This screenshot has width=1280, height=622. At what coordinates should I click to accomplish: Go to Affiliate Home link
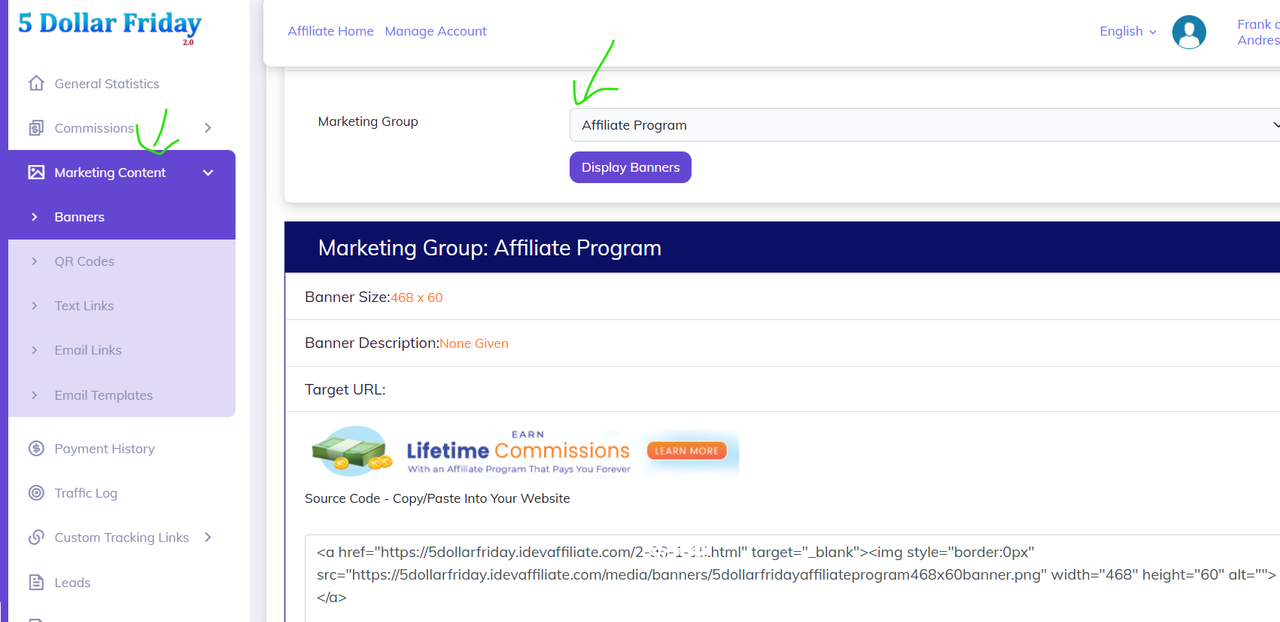[330, 31]
